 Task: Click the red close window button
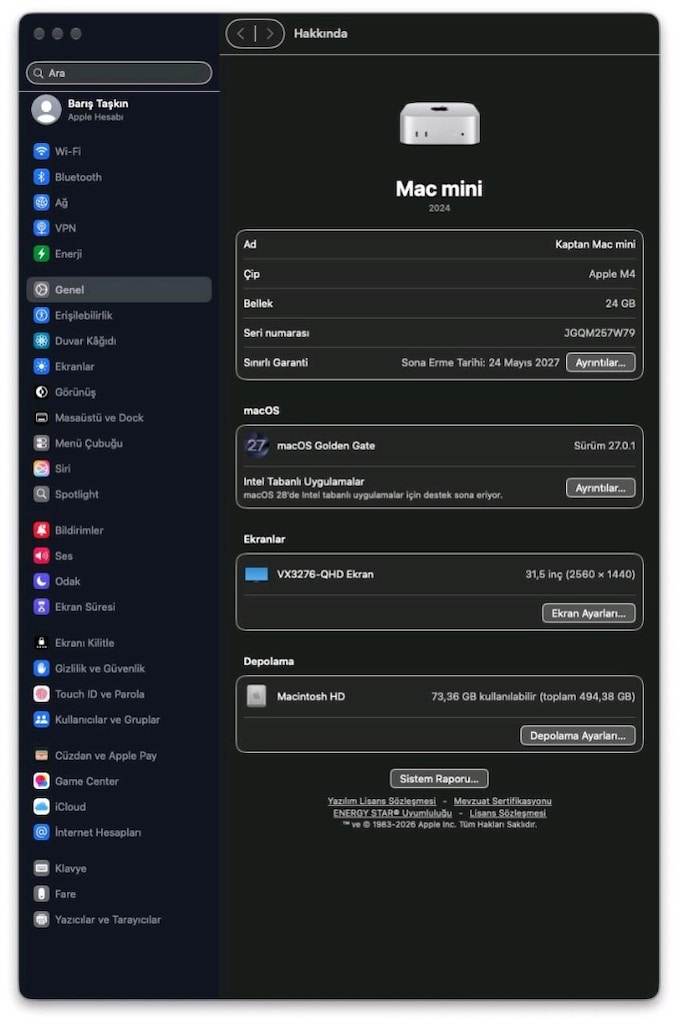[x=39, y=33]
